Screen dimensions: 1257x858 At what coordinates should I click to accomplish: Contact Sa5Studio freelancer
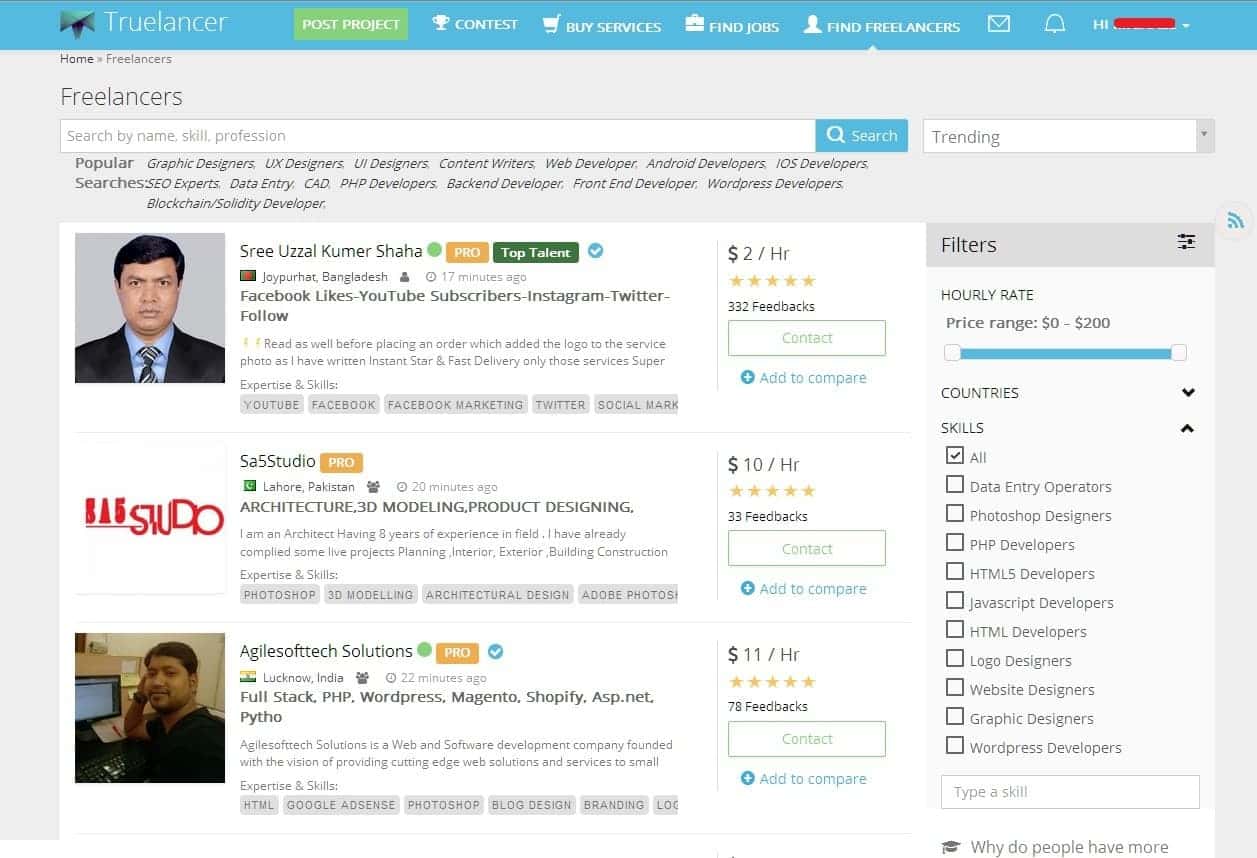807,548
